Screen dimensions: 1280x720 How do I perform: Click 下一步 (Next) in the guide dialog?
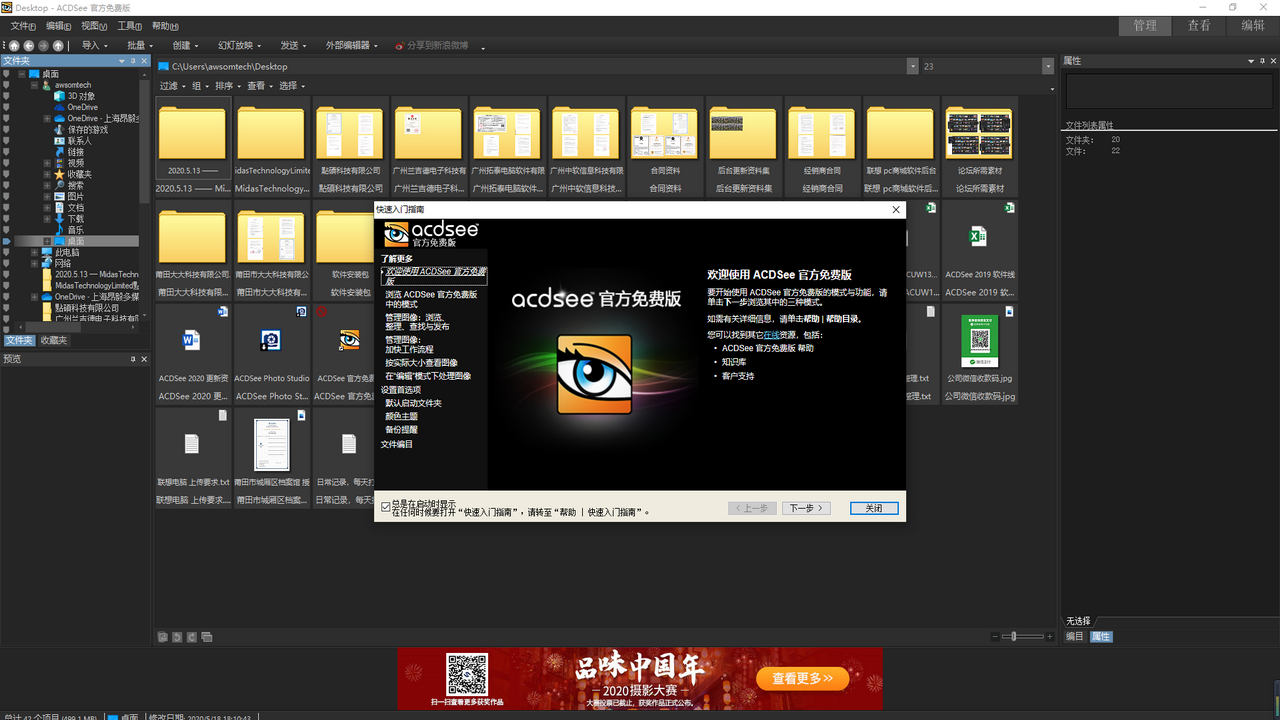coord(806,508)
